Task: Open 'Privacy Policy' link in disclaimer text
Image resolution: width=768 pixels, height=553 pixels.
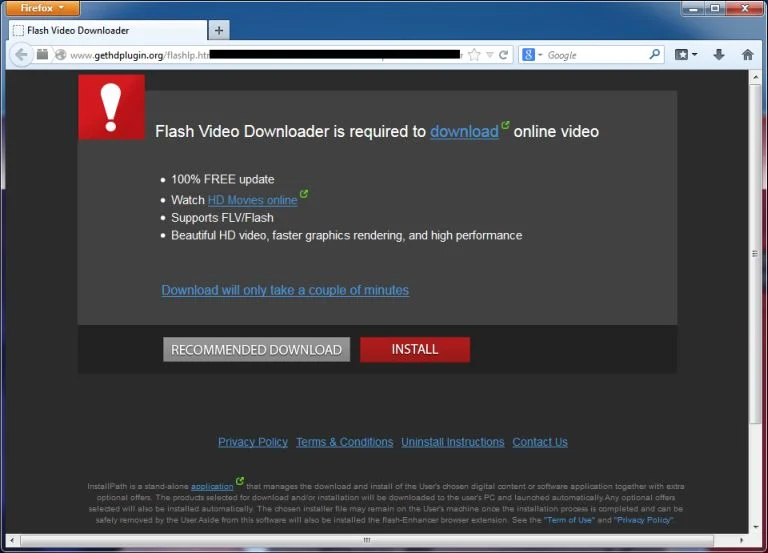Action: (x=644, y=520)
